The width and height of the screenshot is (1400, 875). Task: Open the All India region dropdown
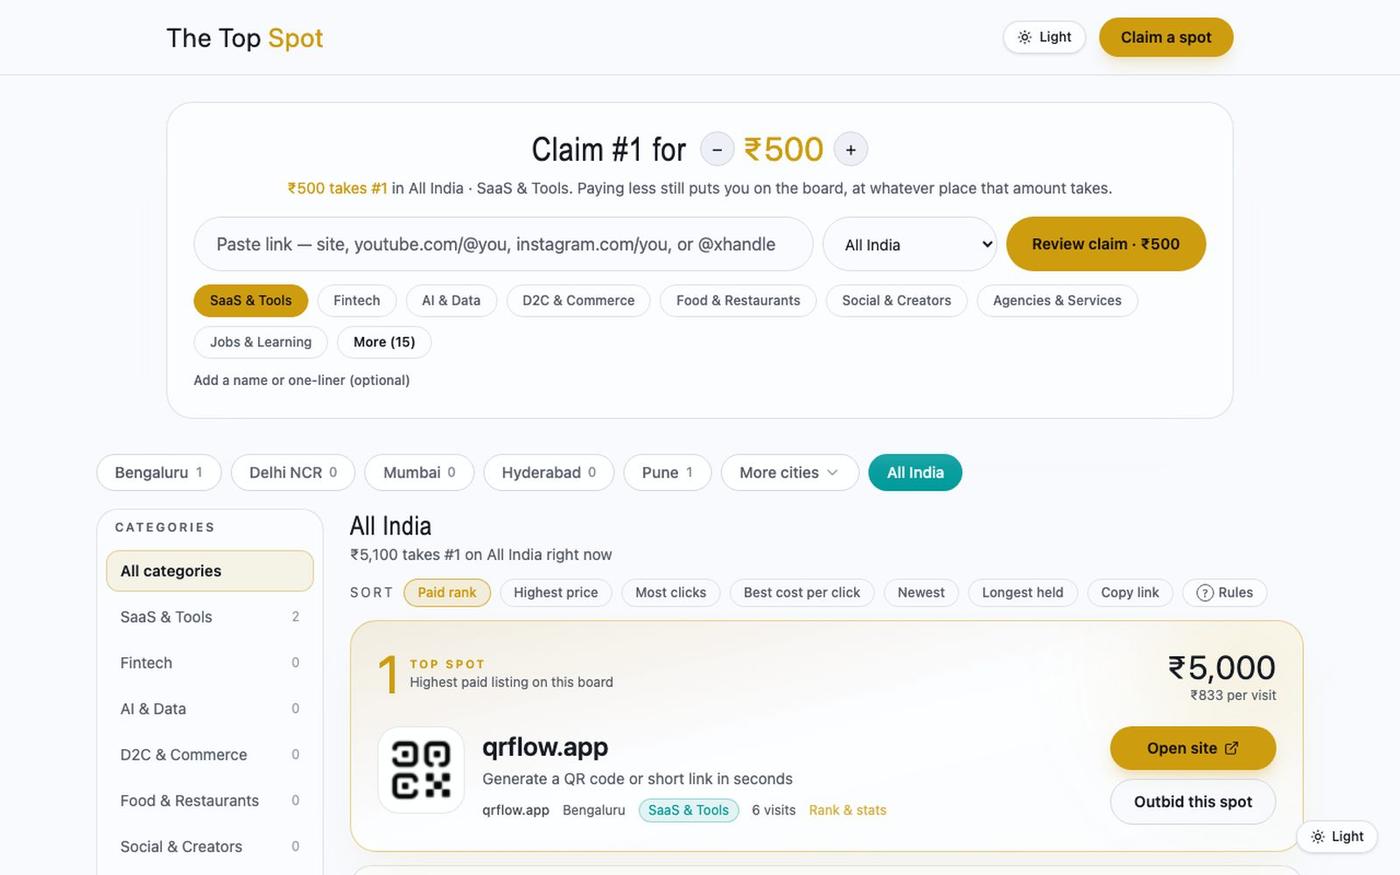[x=910, y=244]
